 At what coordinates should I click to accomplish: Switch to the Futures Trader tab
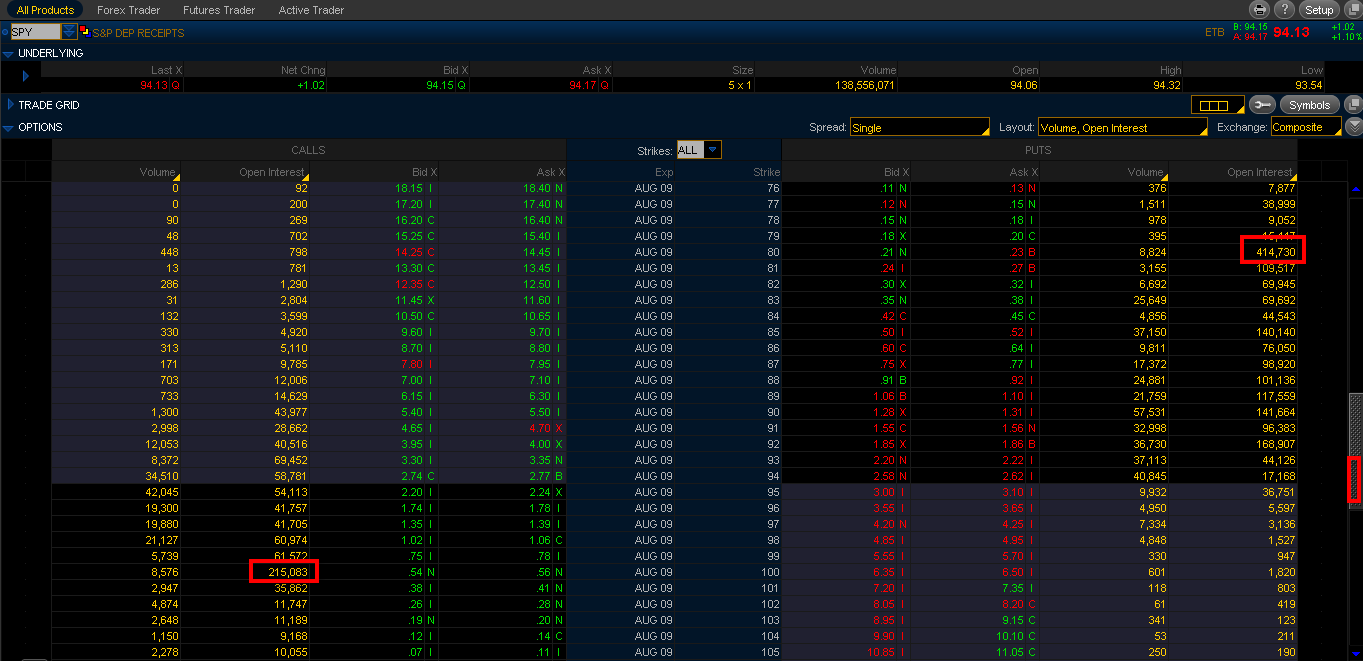tap(219, 10)
